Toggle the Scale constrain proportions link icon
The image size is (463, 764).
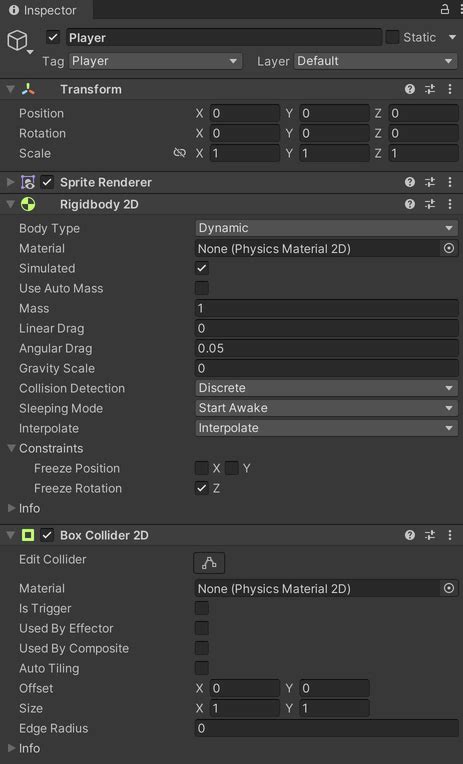(179, 153)
